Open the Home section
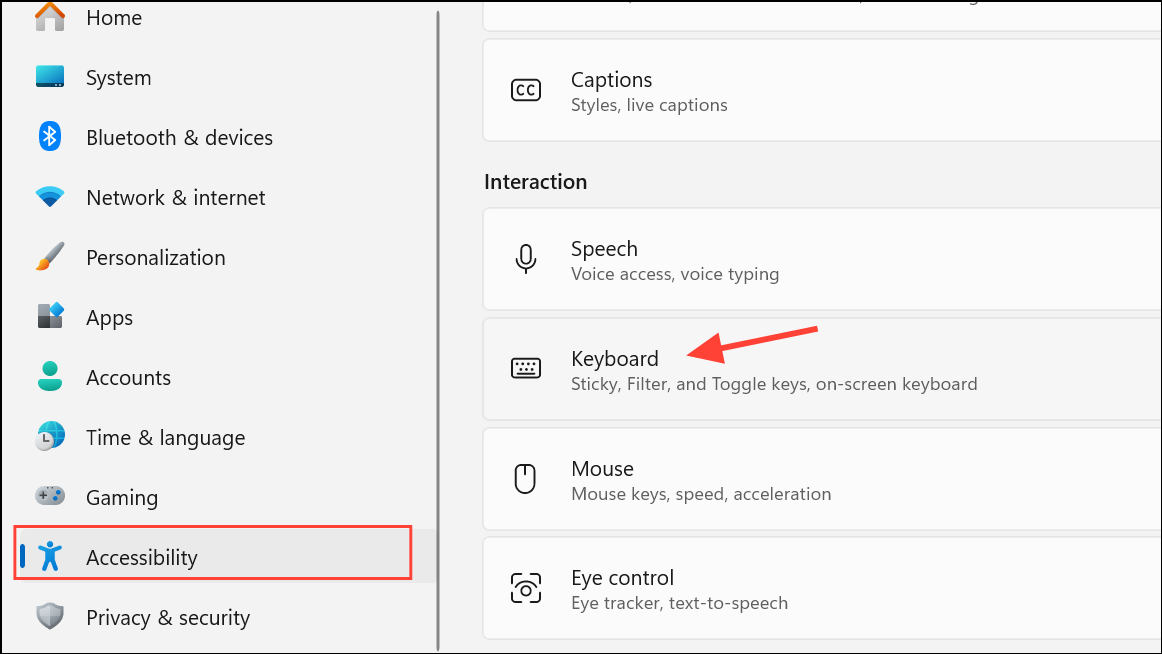This screenshot has width=1162, height=654. pos(113,17)
